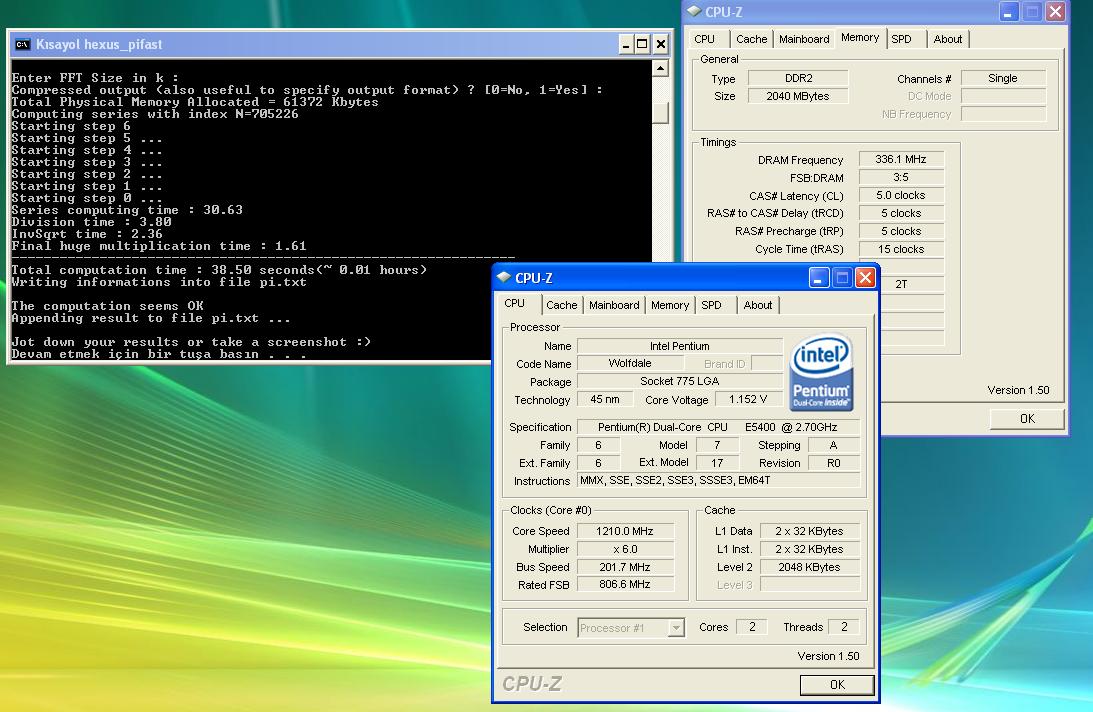Click the 336.1 MHz DRAM frequency value

pos(901,159)
